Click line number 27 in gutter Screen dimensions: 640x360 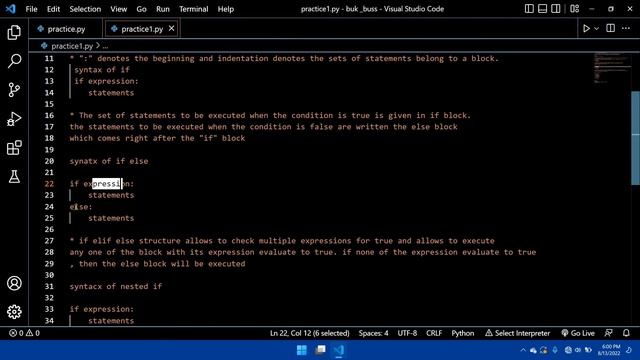(49, 241)
